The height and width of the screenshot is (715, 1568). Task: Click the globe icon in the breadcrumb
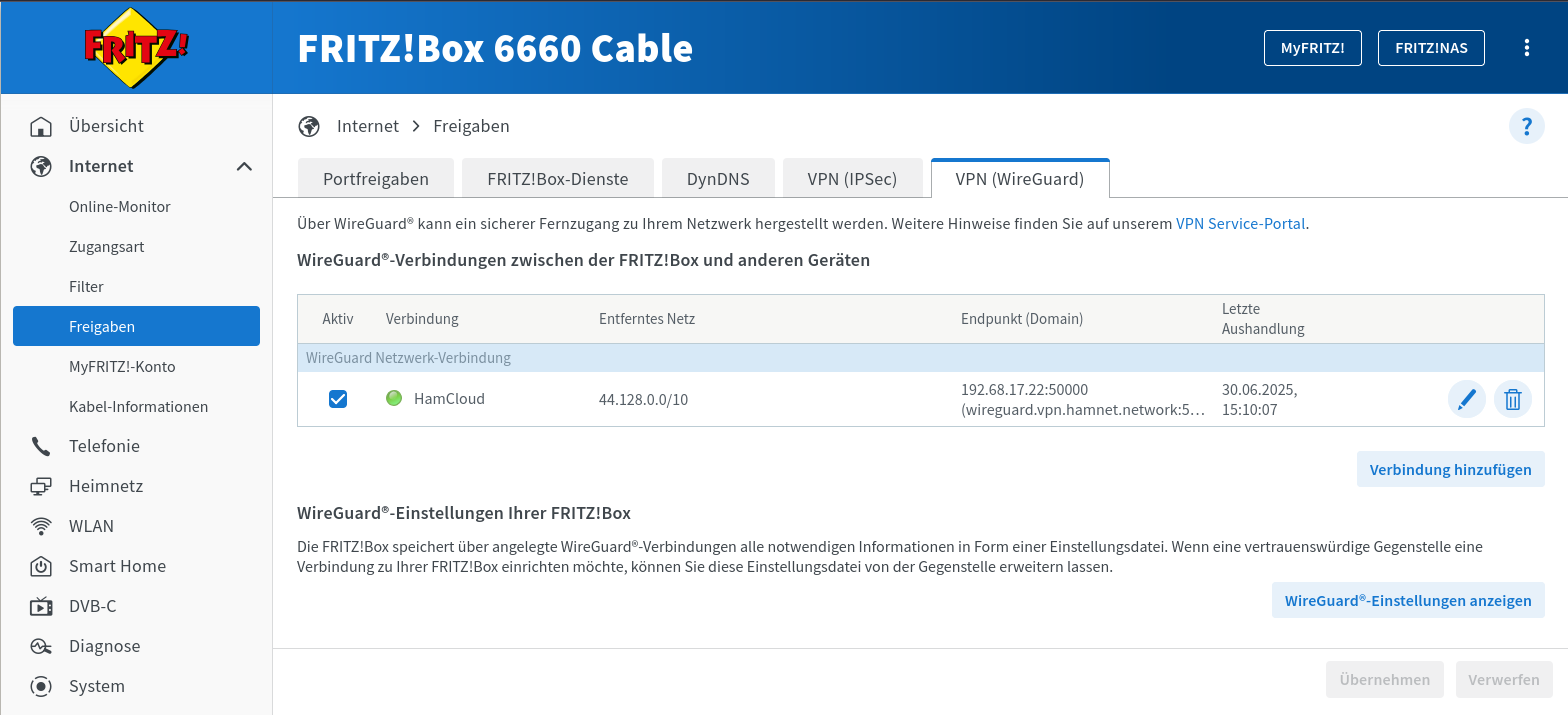309,126
